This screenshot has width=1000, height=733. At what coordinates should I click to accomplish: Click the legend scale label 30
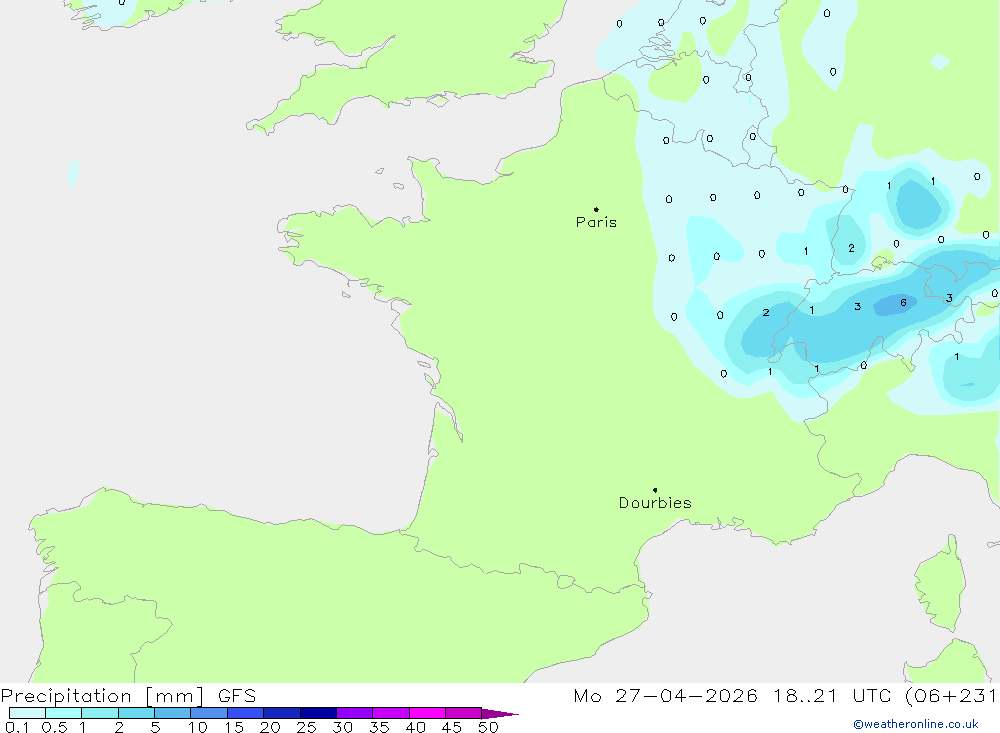(x=343, y=727)
